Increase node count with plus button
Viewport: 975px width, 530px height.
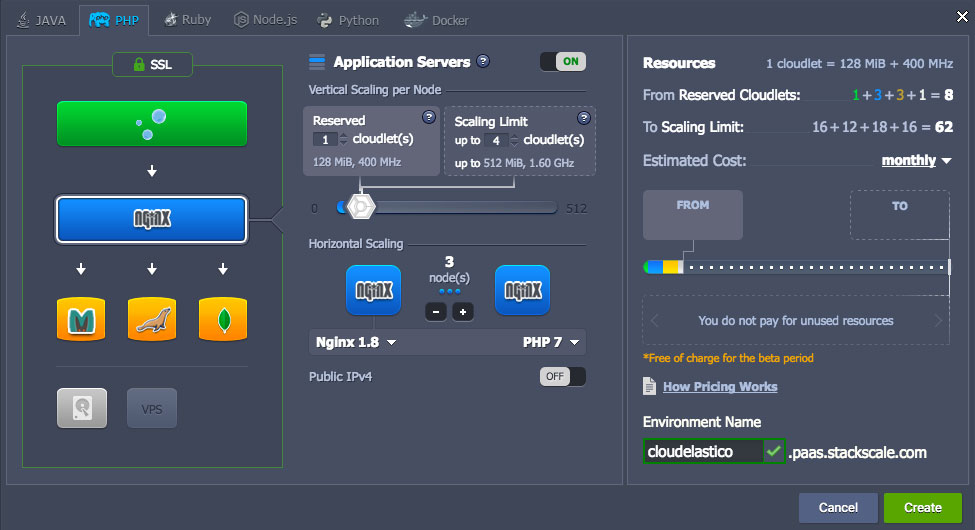point(463,312)
